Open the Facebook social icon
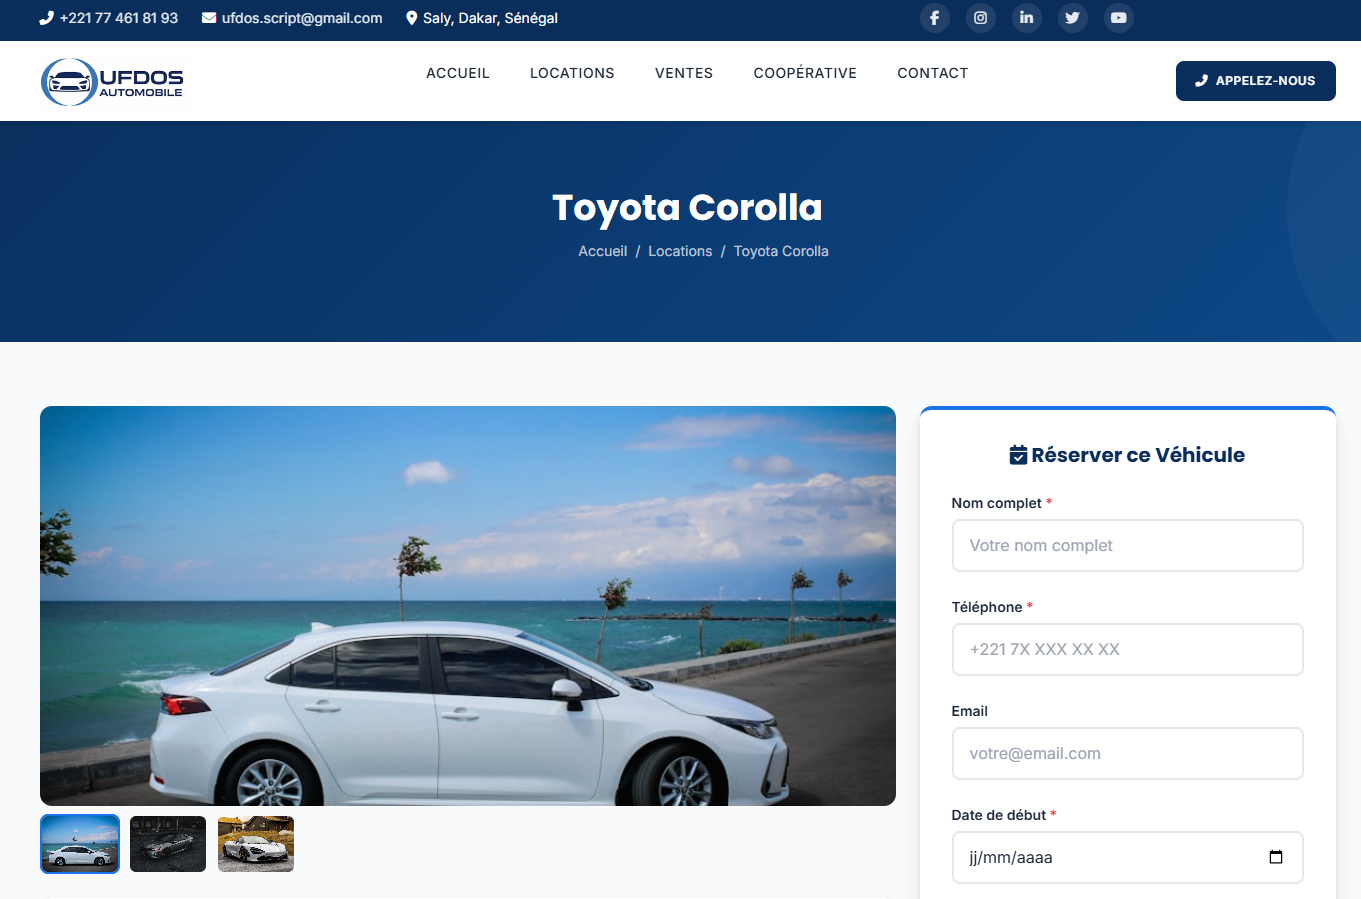The height and width of the screenshot is (899, 1361). point(934,18)
